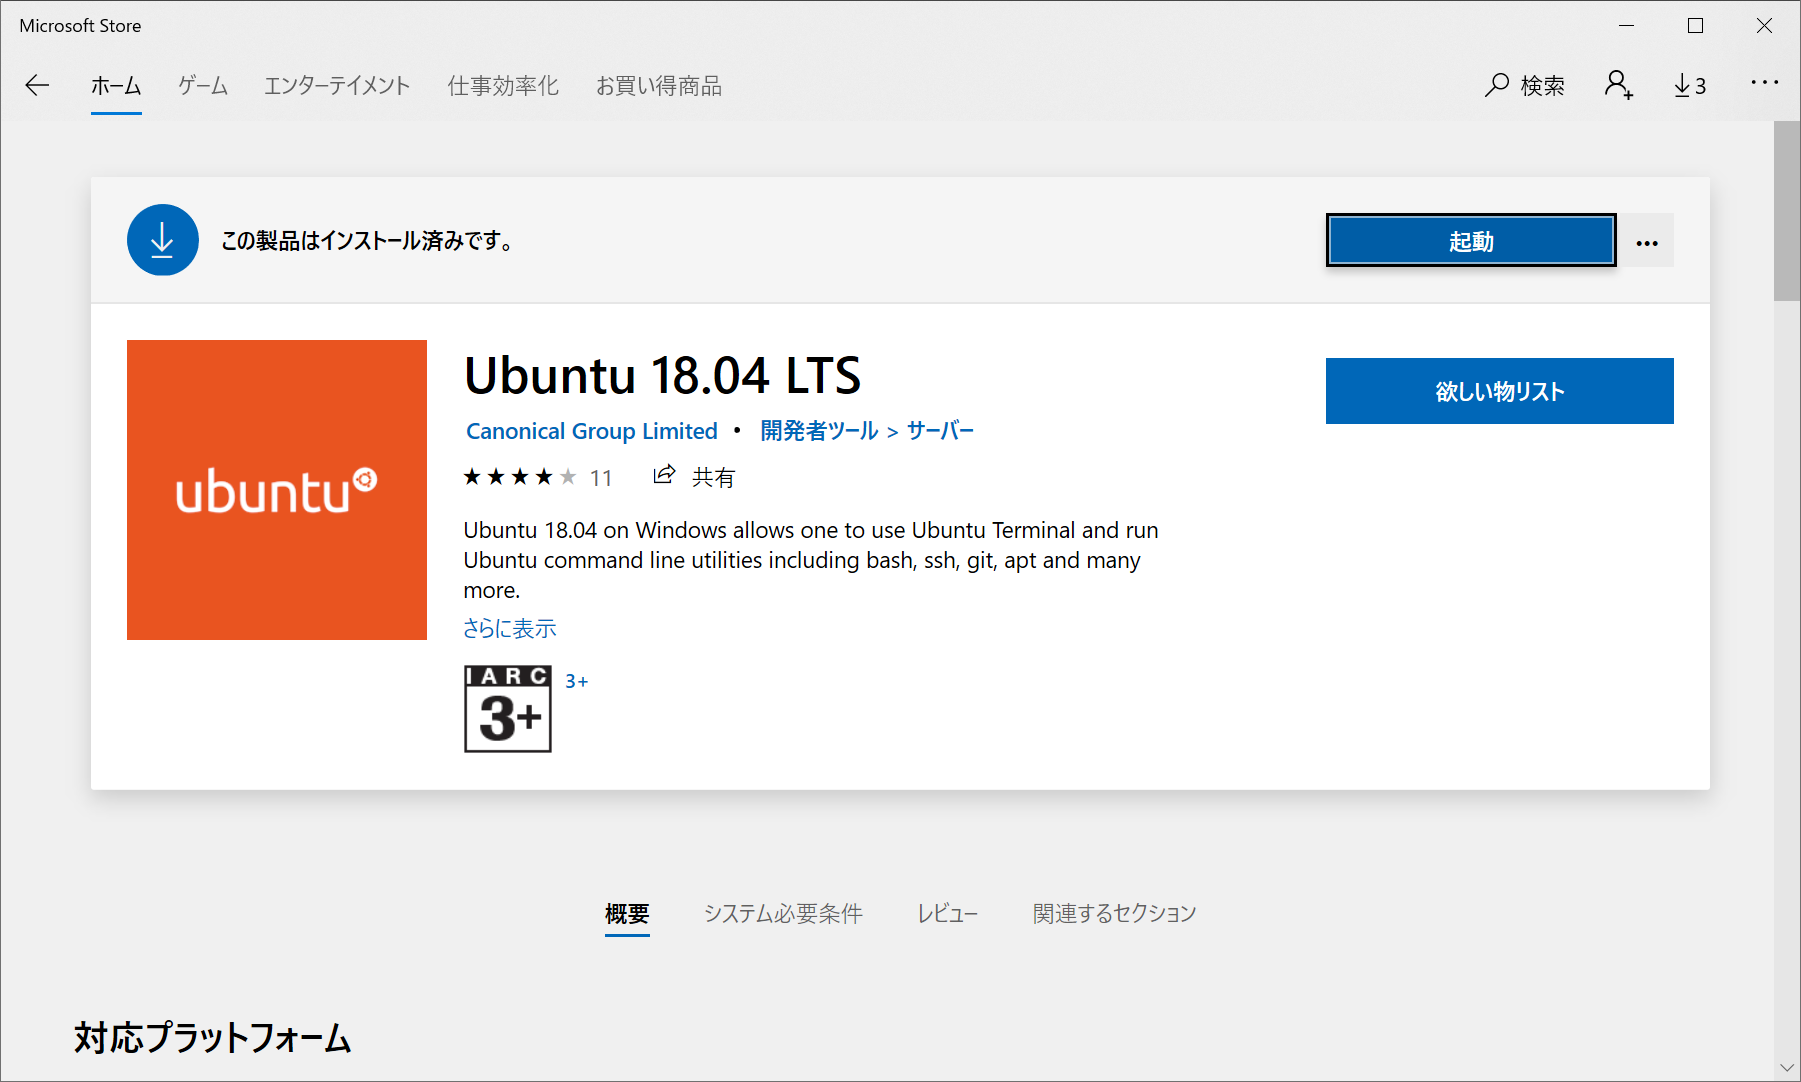
Task: Minimize the Microsoft Store window
Action: coord(1627,26)
